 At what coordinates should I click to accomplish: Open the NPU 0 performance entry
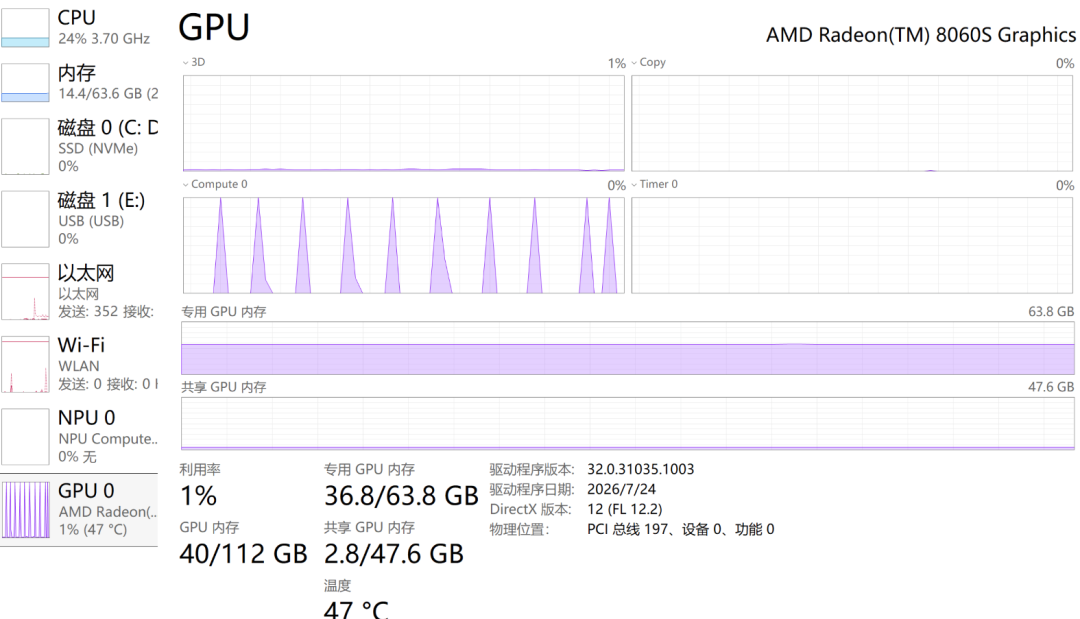[79, 437]
